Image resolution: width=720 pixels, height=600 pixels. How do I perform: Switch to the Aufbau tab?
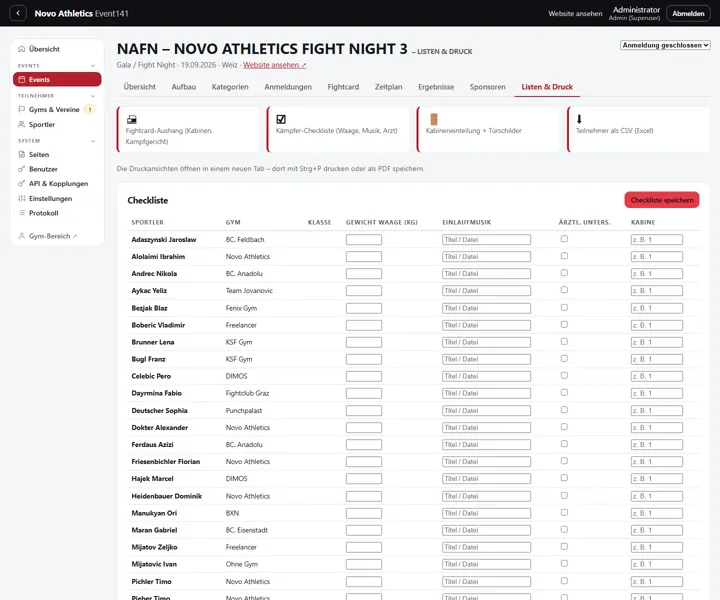(x=184, y=87)
